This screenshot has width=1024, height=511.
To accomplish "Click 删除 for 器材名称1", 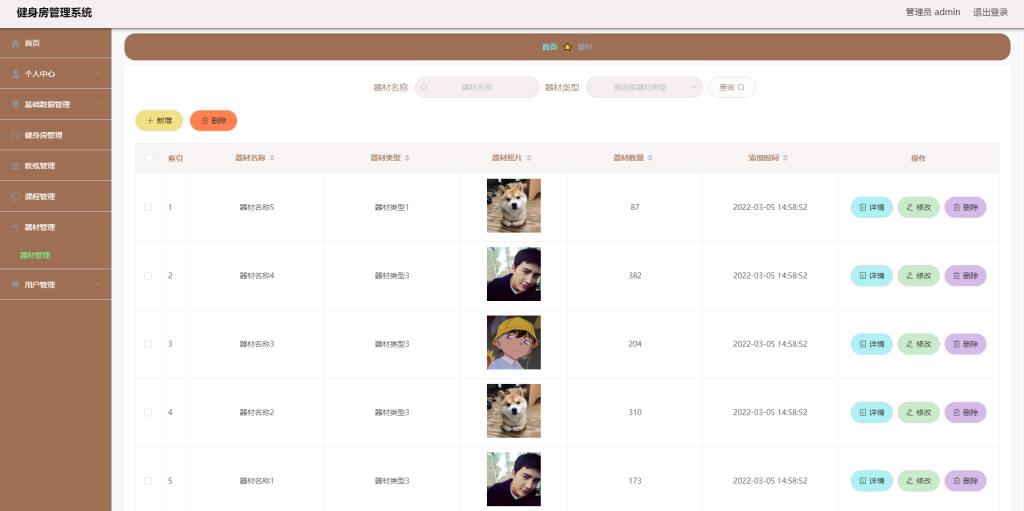I will [x=965, y=481].
